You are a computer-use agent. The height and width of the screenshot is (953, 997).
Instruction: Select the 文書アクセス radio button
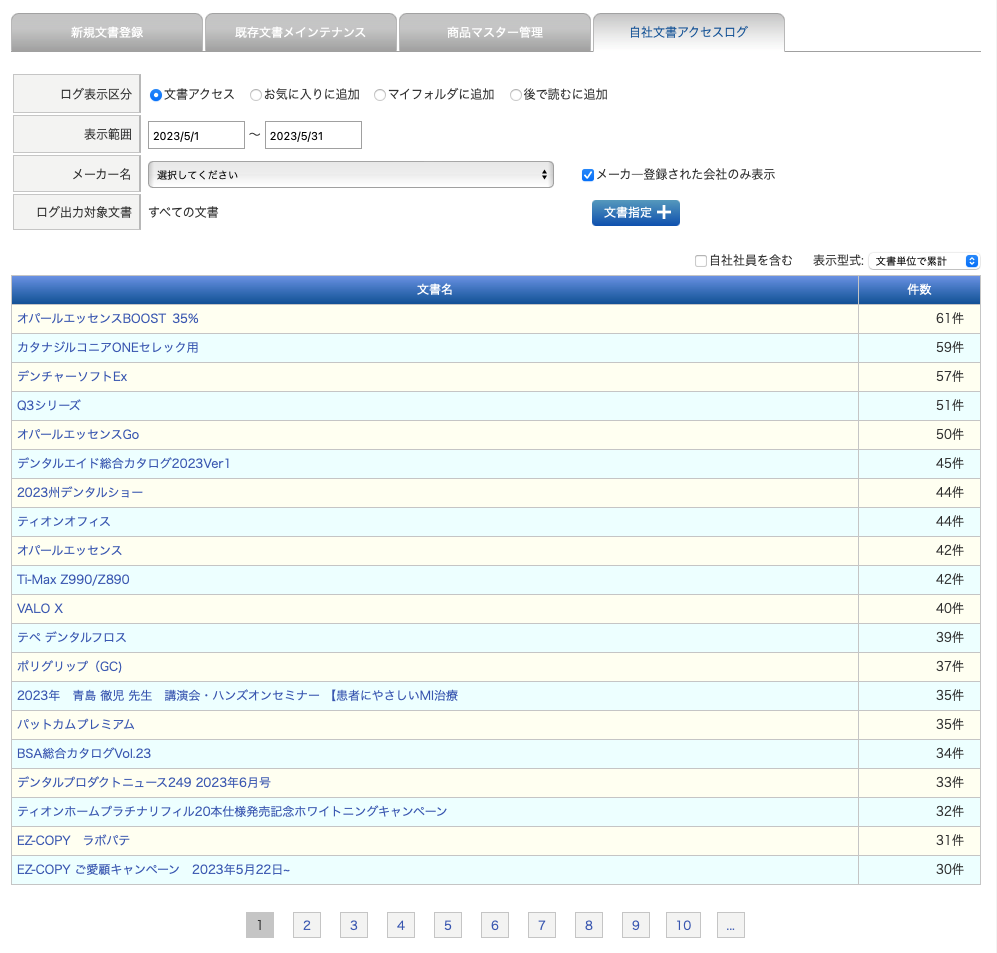pos(156,95)
